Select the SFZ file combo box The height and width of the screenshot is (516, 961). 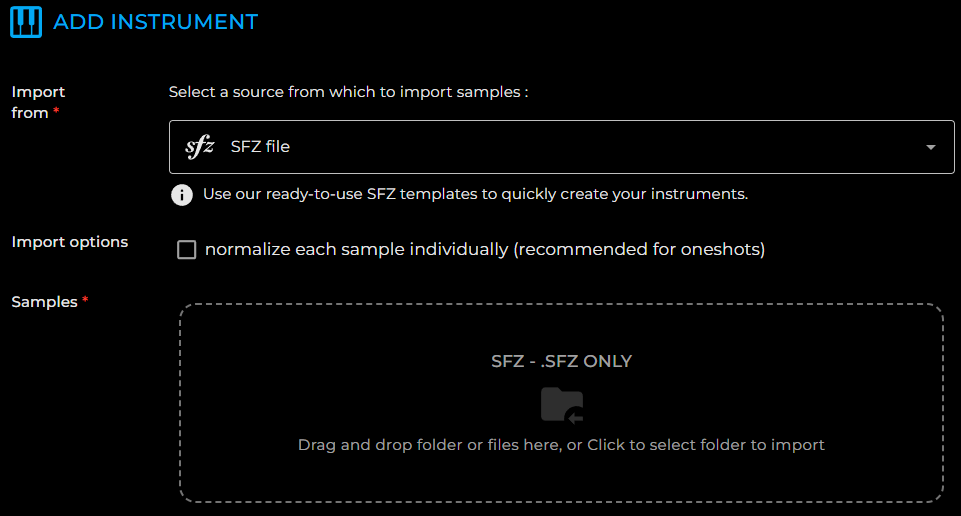(561, 147)
